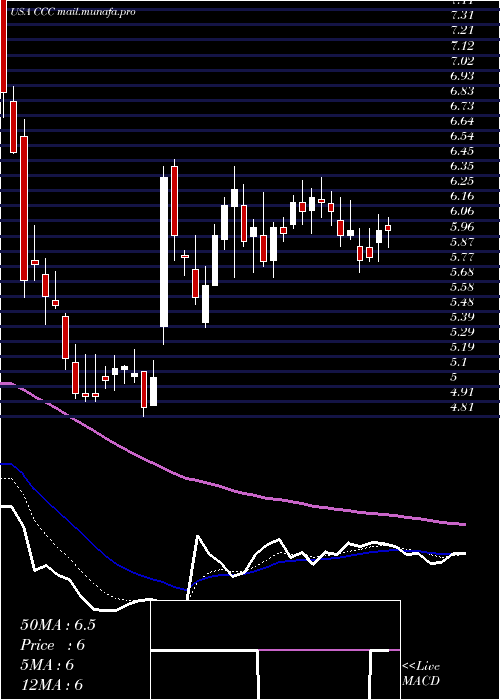Click the 6.06 price axis label
The width and height of the screenshot is (500, 700).
[462, 211]
